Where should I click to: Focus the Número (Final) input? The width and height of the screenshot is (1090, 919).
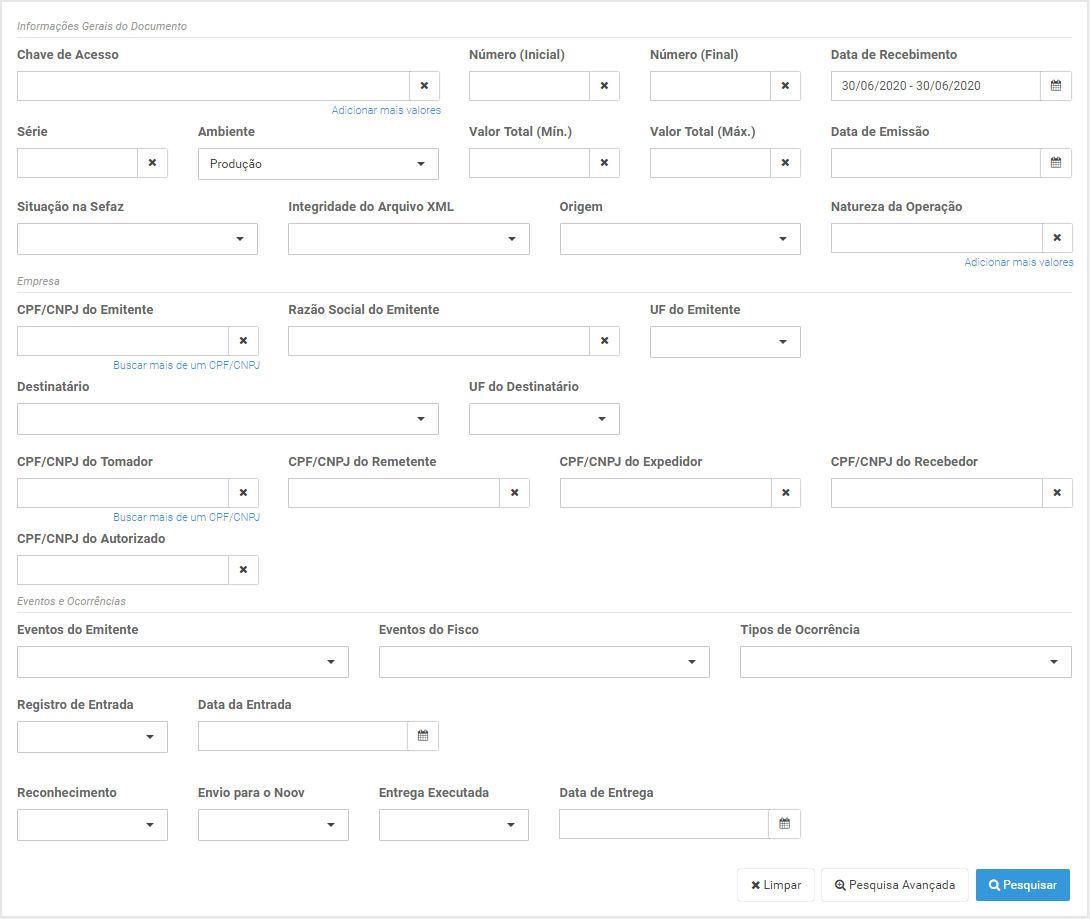coord(710,86)
